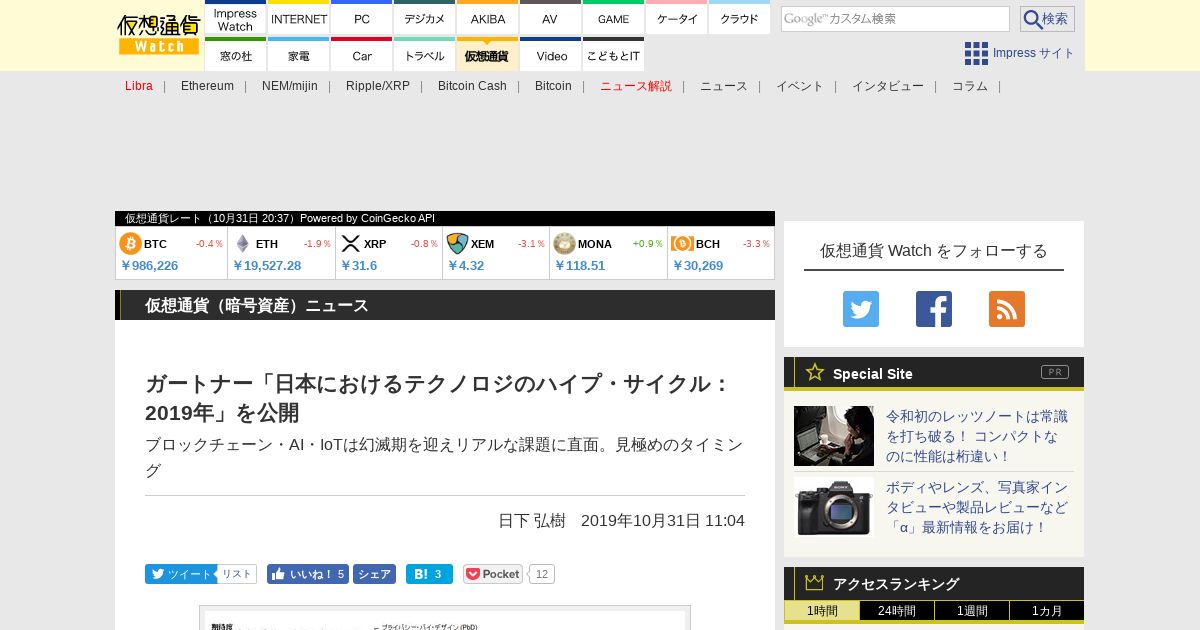1200x630 pixels.
Task: Click the Facebook シェア button
Action: pyautogui.click(x=374, y=574)
